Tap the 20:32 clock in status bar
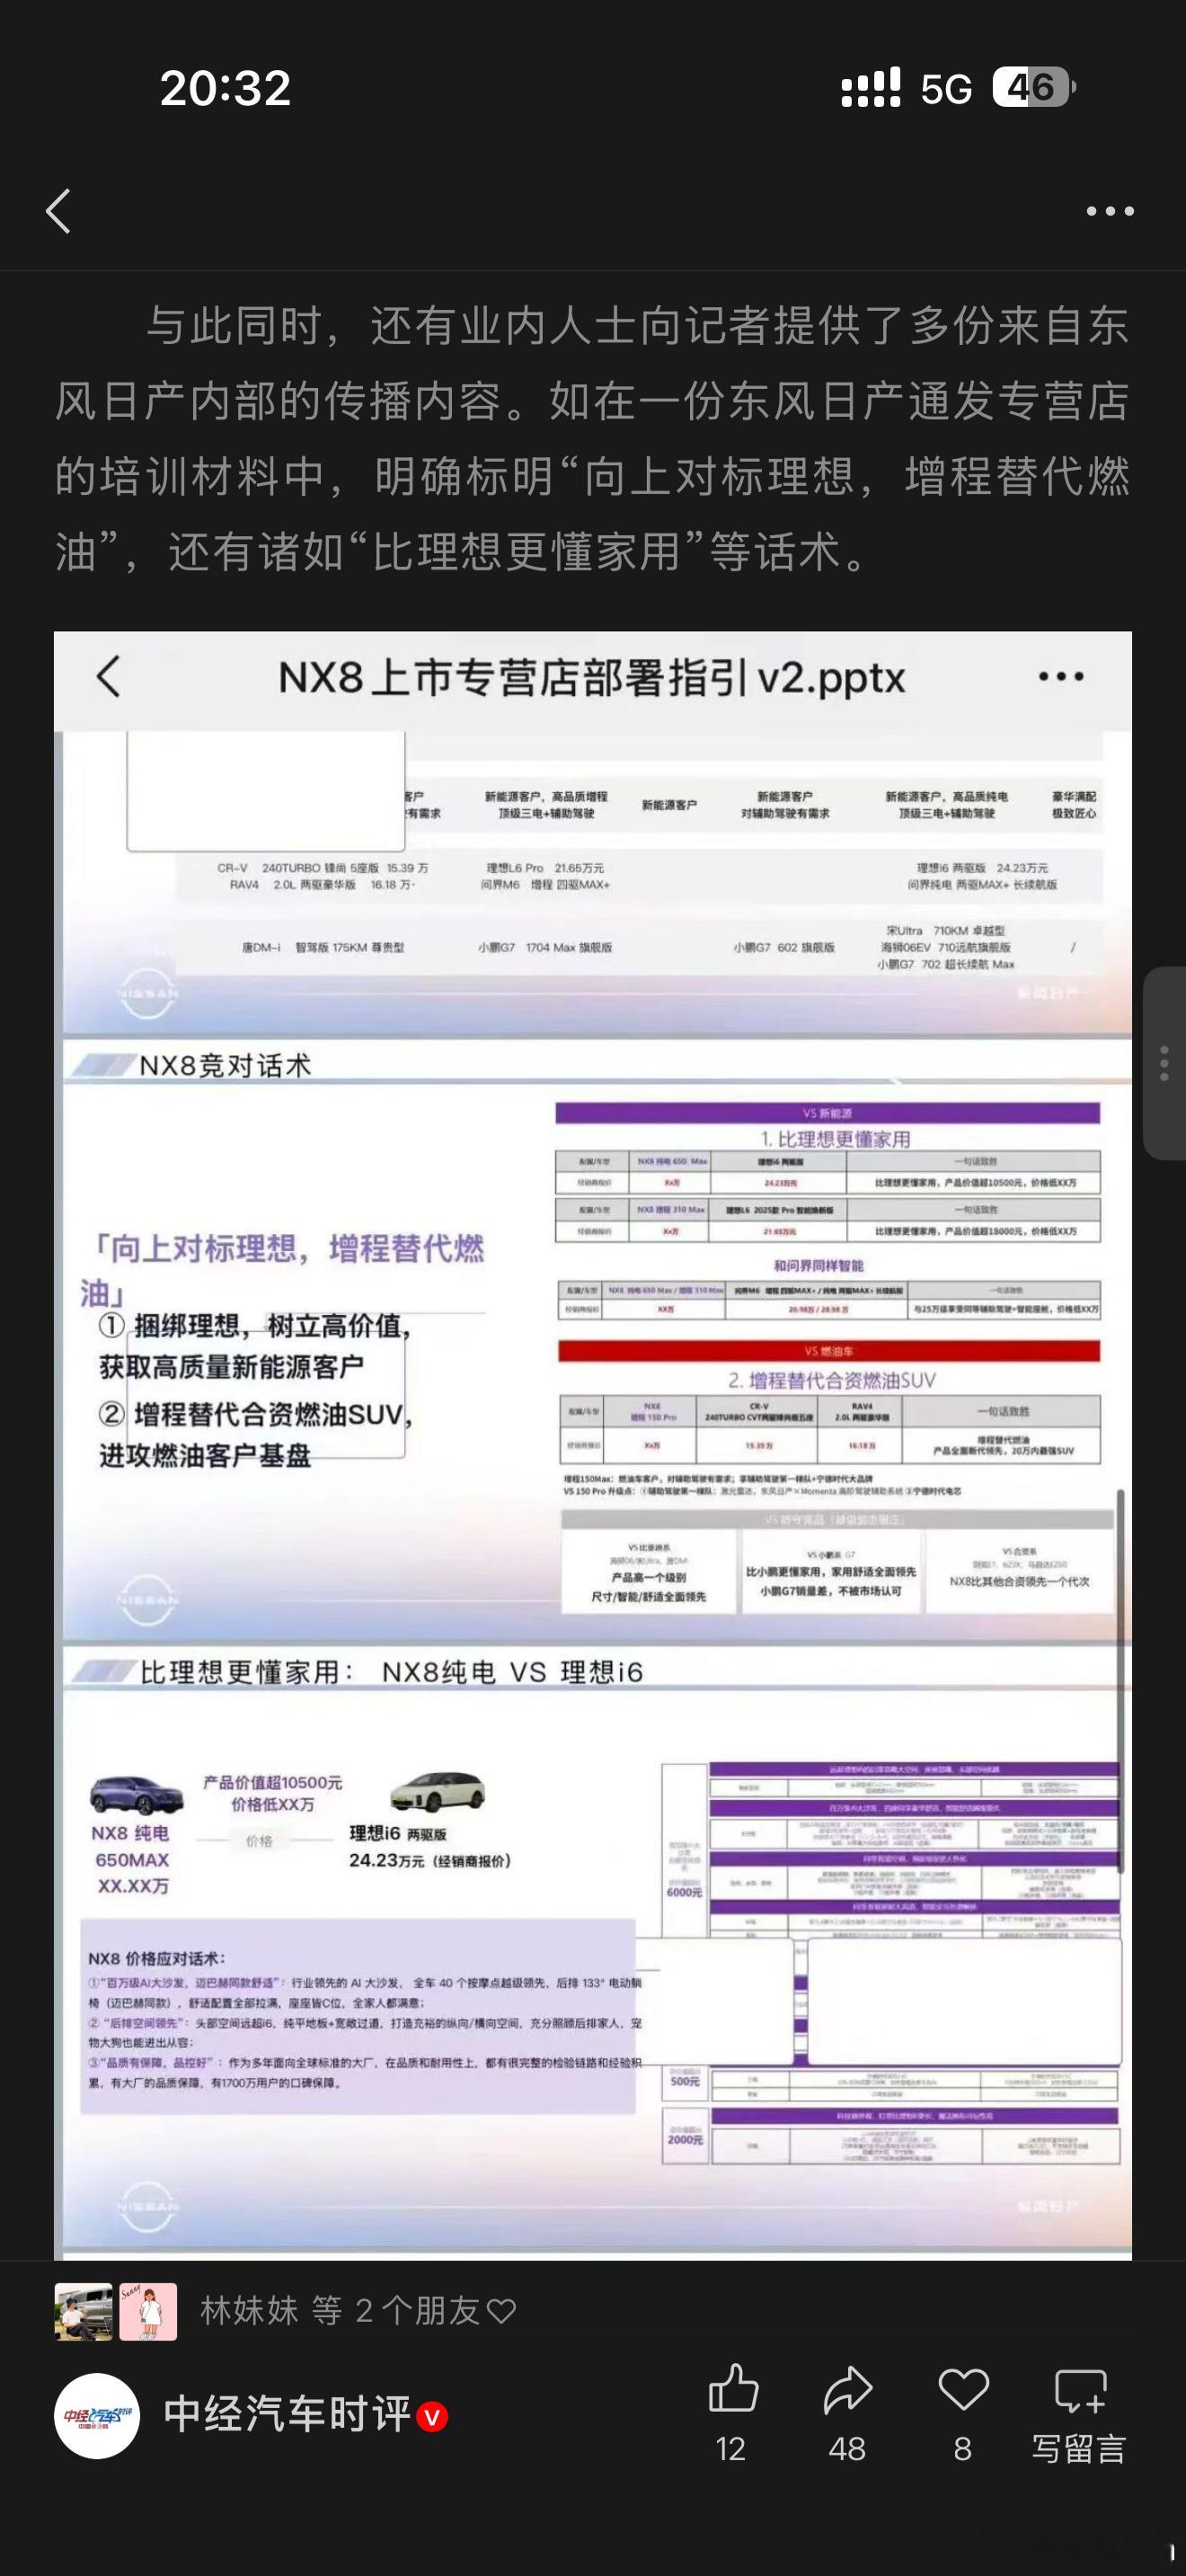The height and width of the screenshot is (2576, 1186). pyautogui.click(x=225, y=88)
